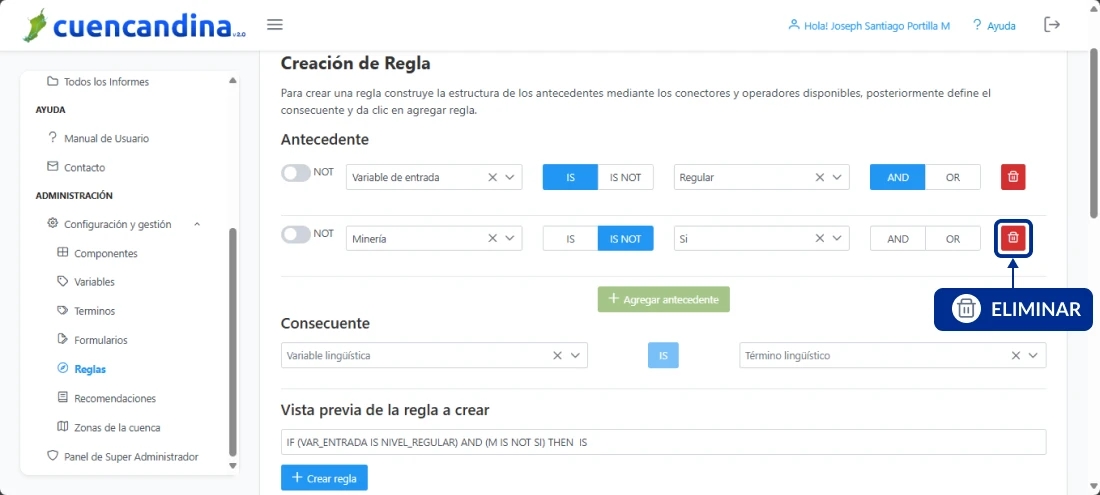Open Ayuda help in the header

(993, 26)
